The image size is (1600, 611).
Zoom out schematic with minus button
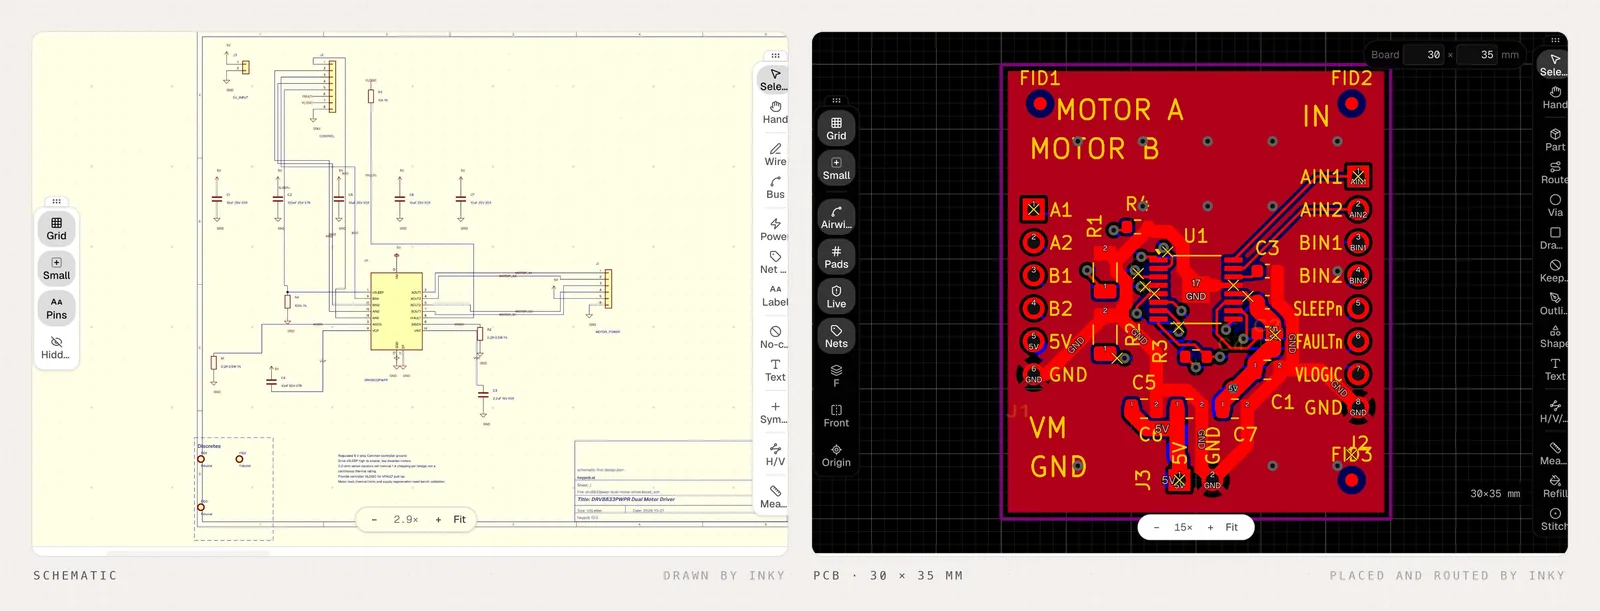[374, 519]
